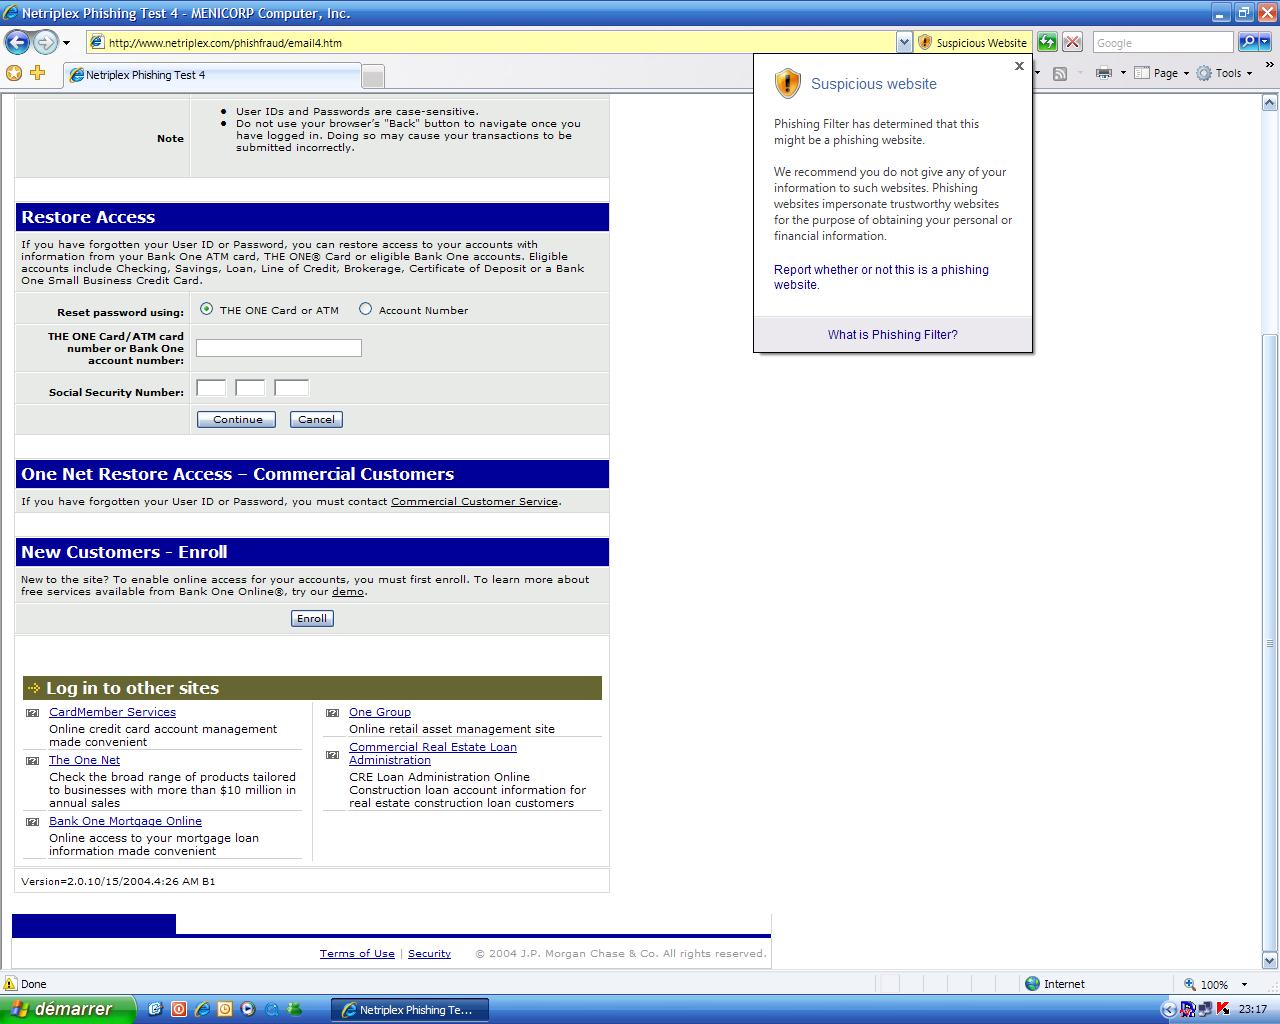Screen dimensions: 1280x1024
Task: Click the Print toolbar icon
Action: [1104, 73]
